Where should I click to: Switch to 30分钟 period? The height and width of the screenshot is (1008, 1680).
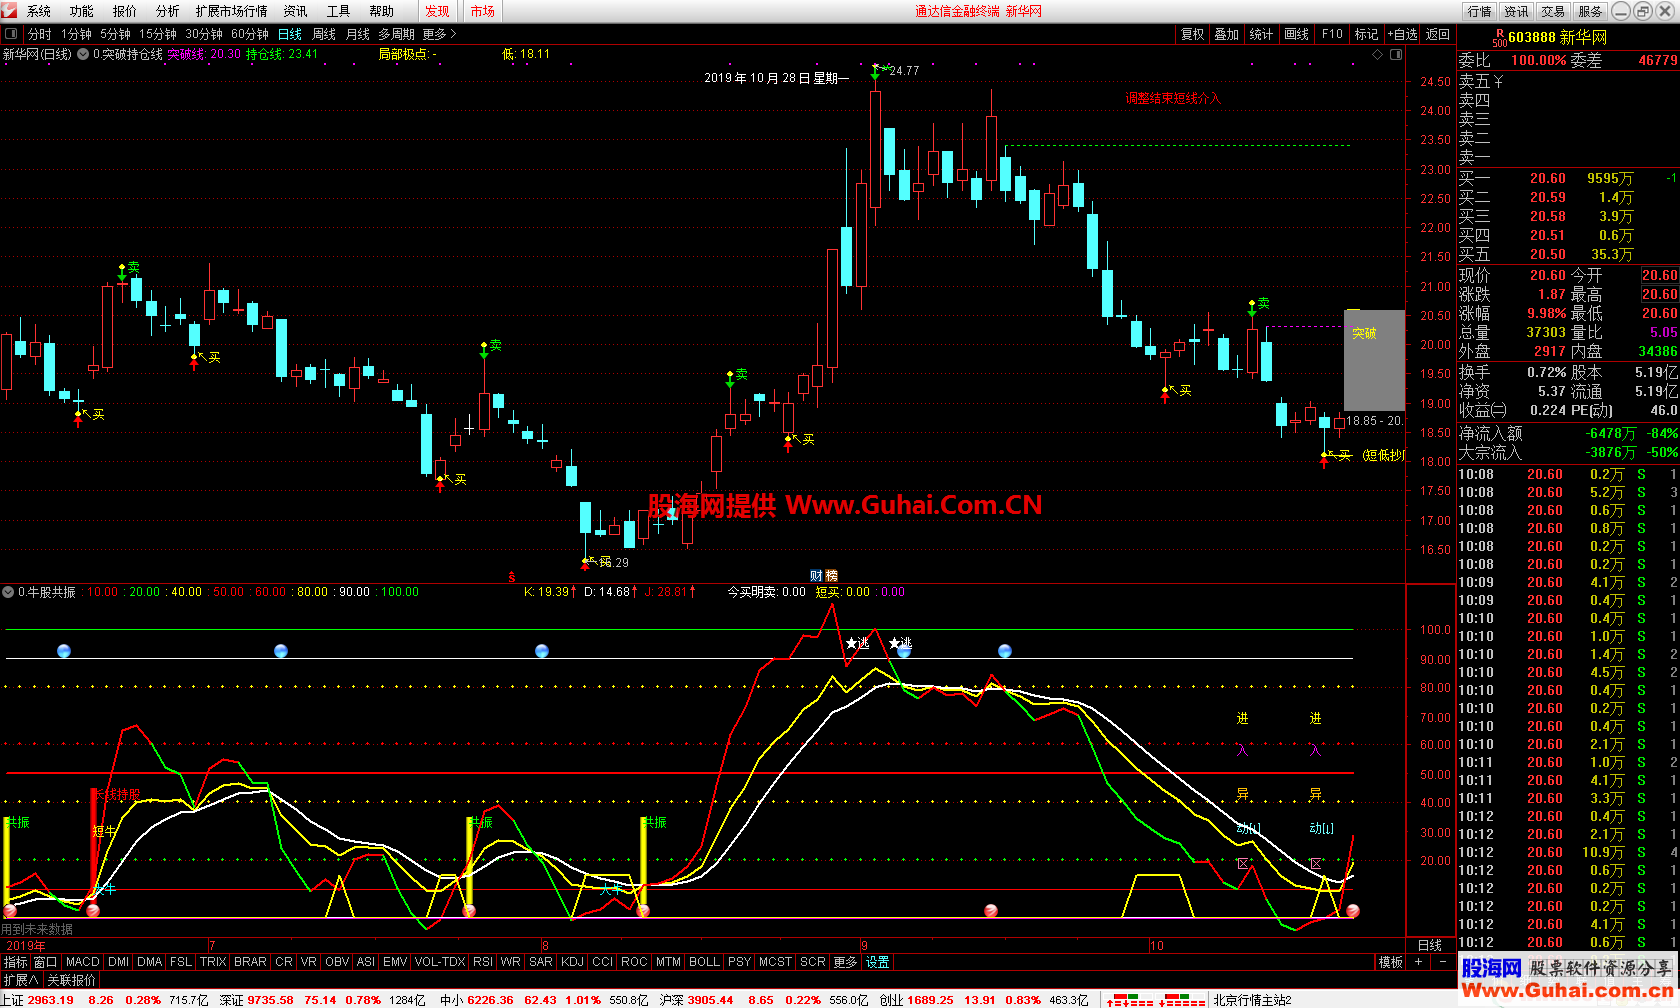pyautogui.click(x=203, y=34)
